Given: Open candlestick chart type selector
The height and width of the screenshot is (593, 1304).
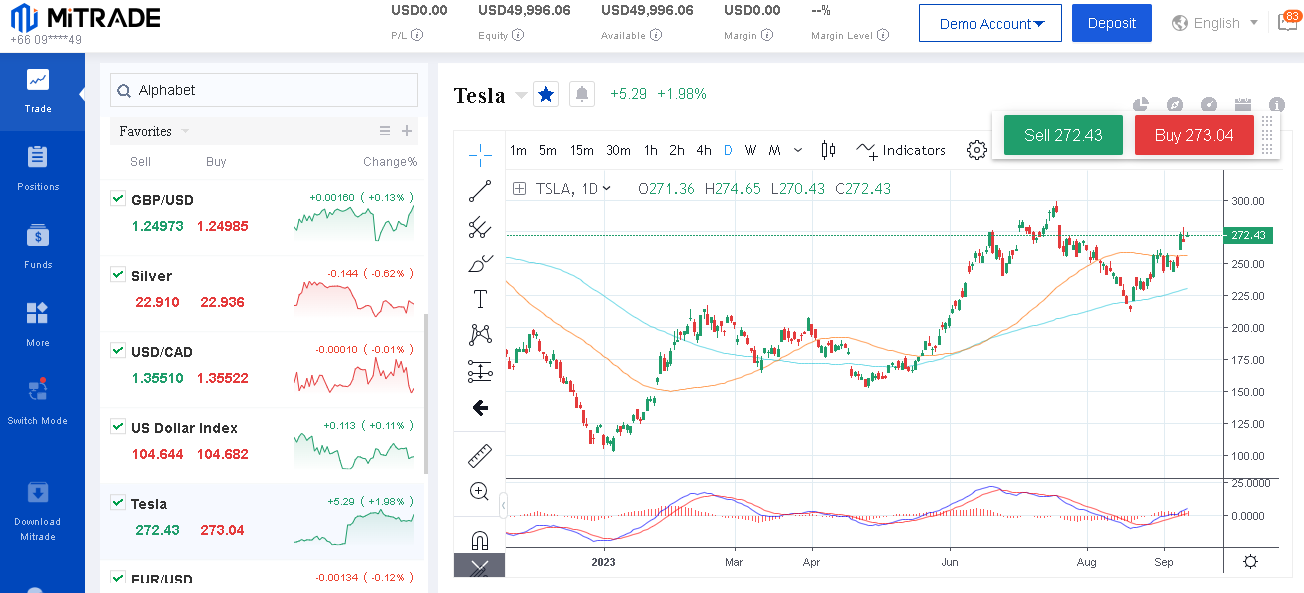Looking at the screenshot, I should (x=828, y=150).
